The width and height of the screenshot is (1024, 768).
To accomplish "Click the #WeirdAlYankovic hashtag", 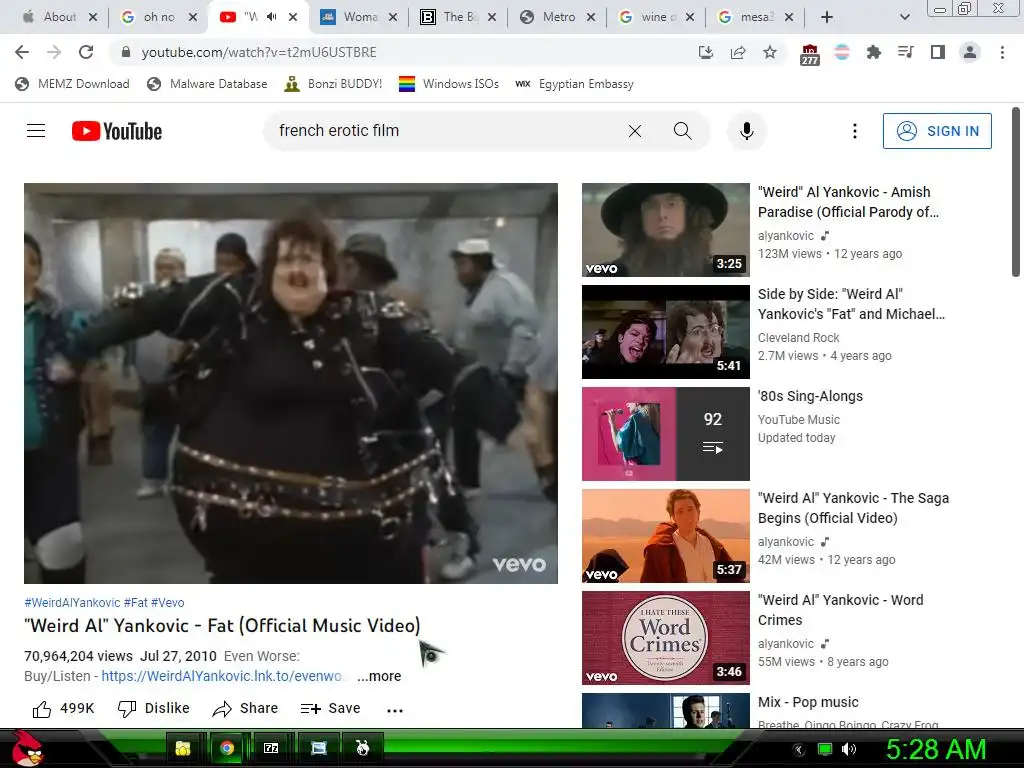I will tap(72, 603).
